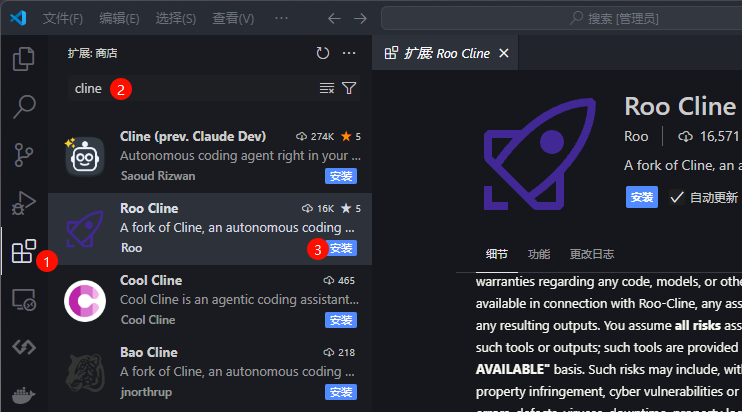
Task: Open Run and Debug view
Action: tap(24, 203)
